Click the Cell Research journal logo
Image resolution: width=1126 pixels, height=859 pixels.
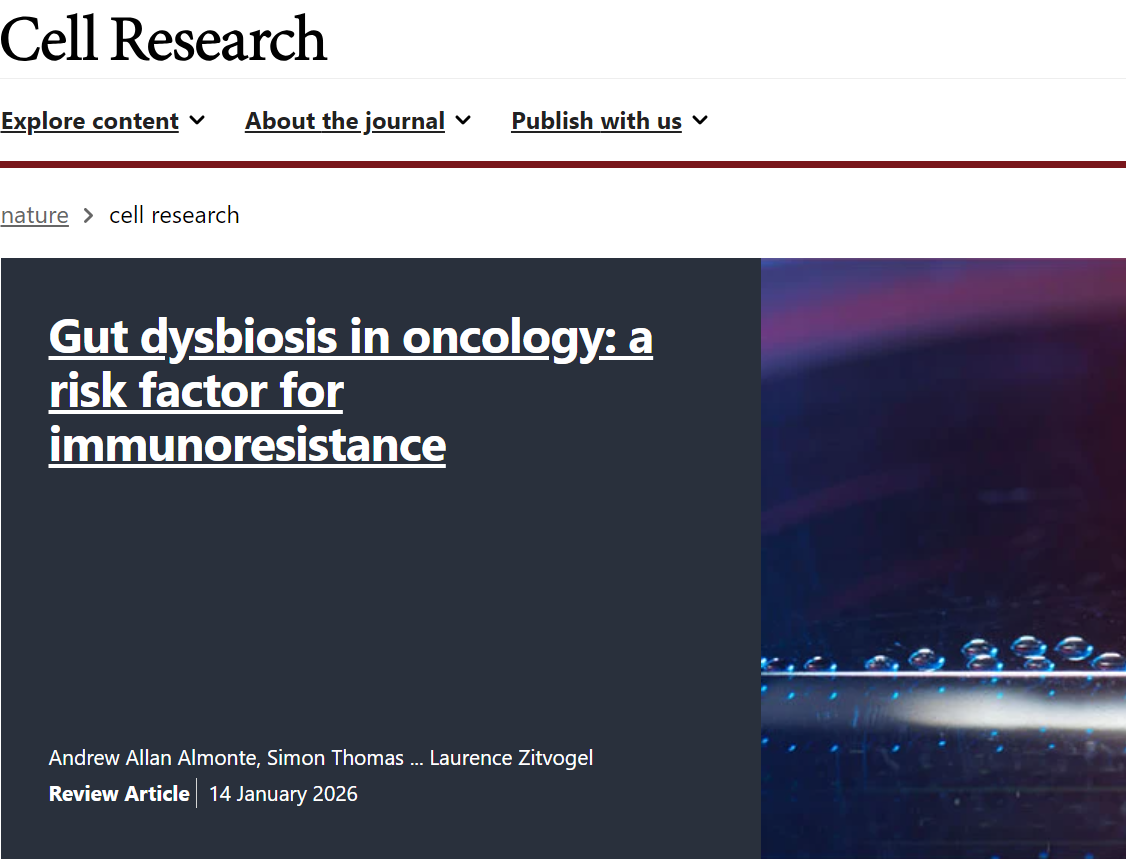coord(163,39)
